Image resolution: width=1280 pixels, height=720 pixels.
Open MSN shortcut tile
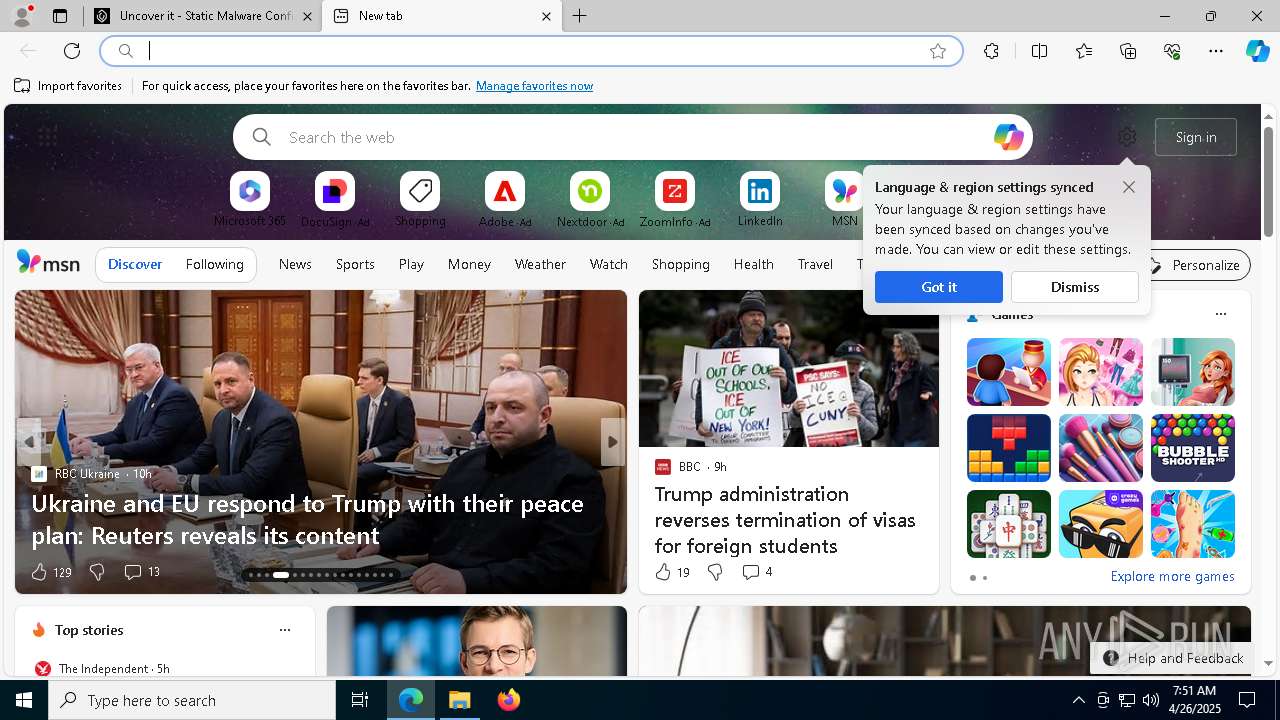[845, 200]
